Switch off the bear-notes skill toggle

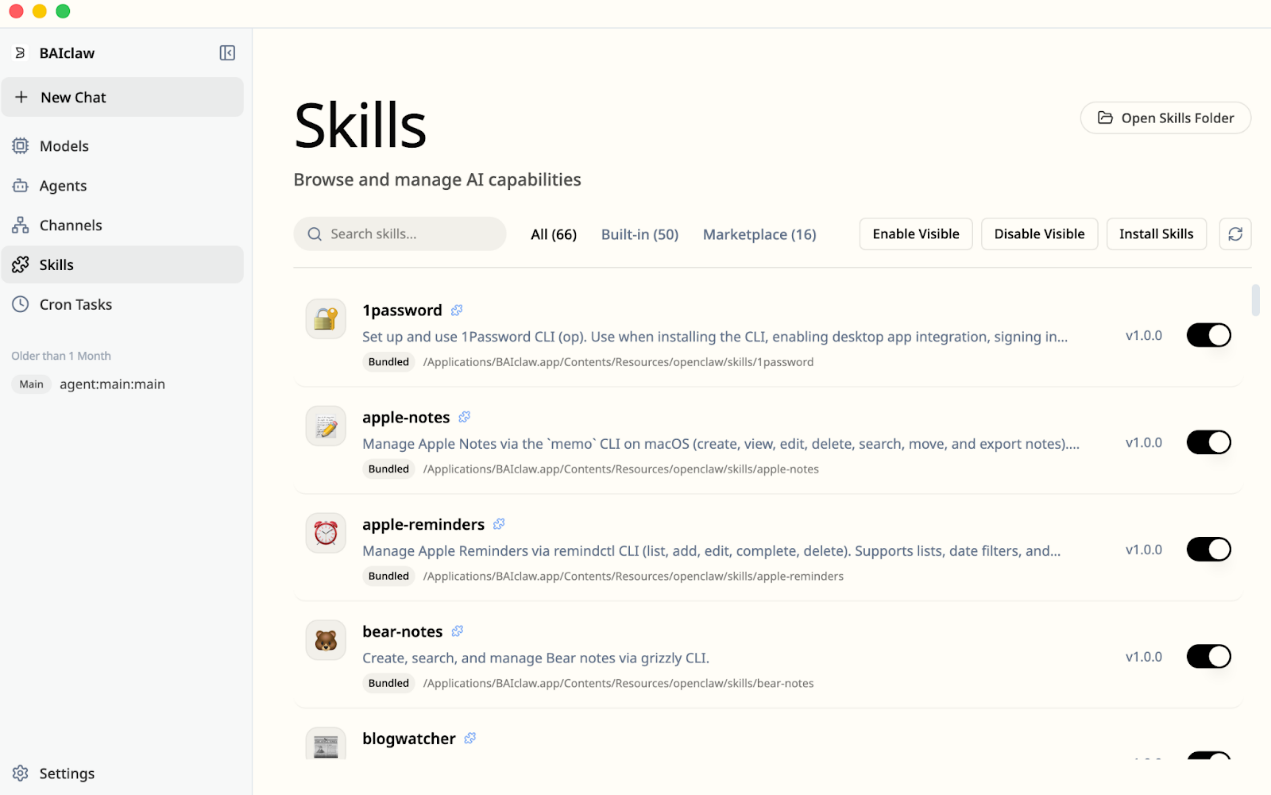(1208, 656)
